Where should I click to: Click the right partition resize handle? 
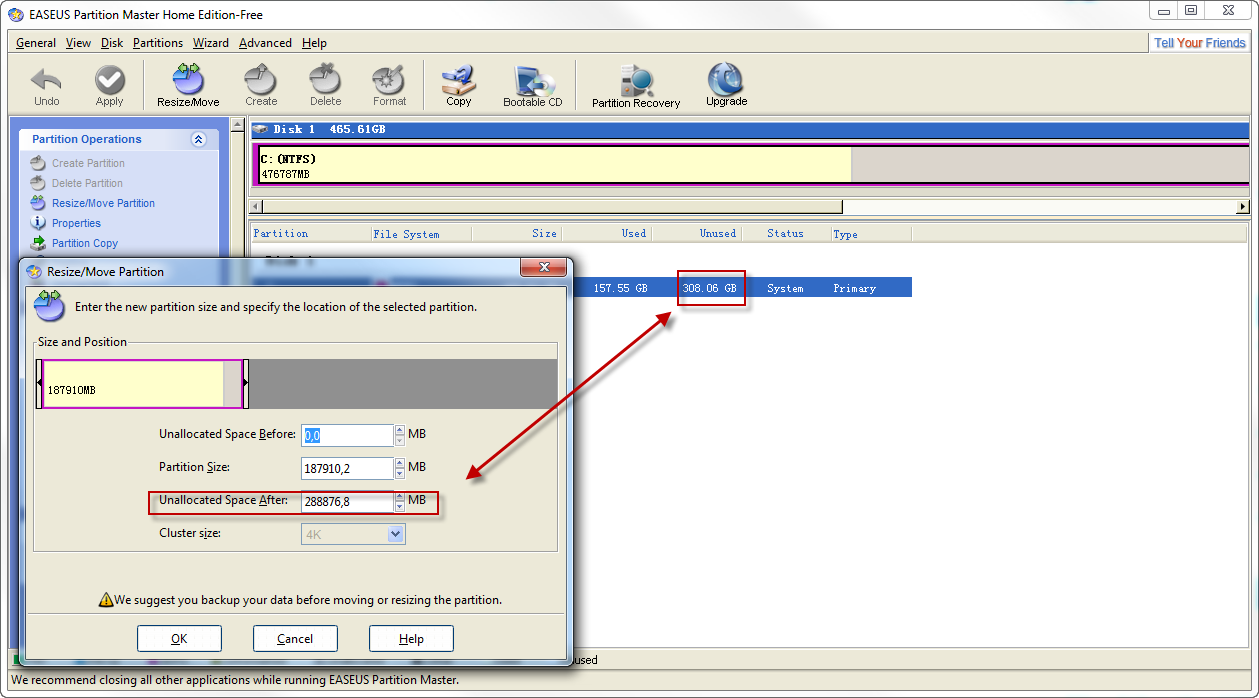[246, 384]
